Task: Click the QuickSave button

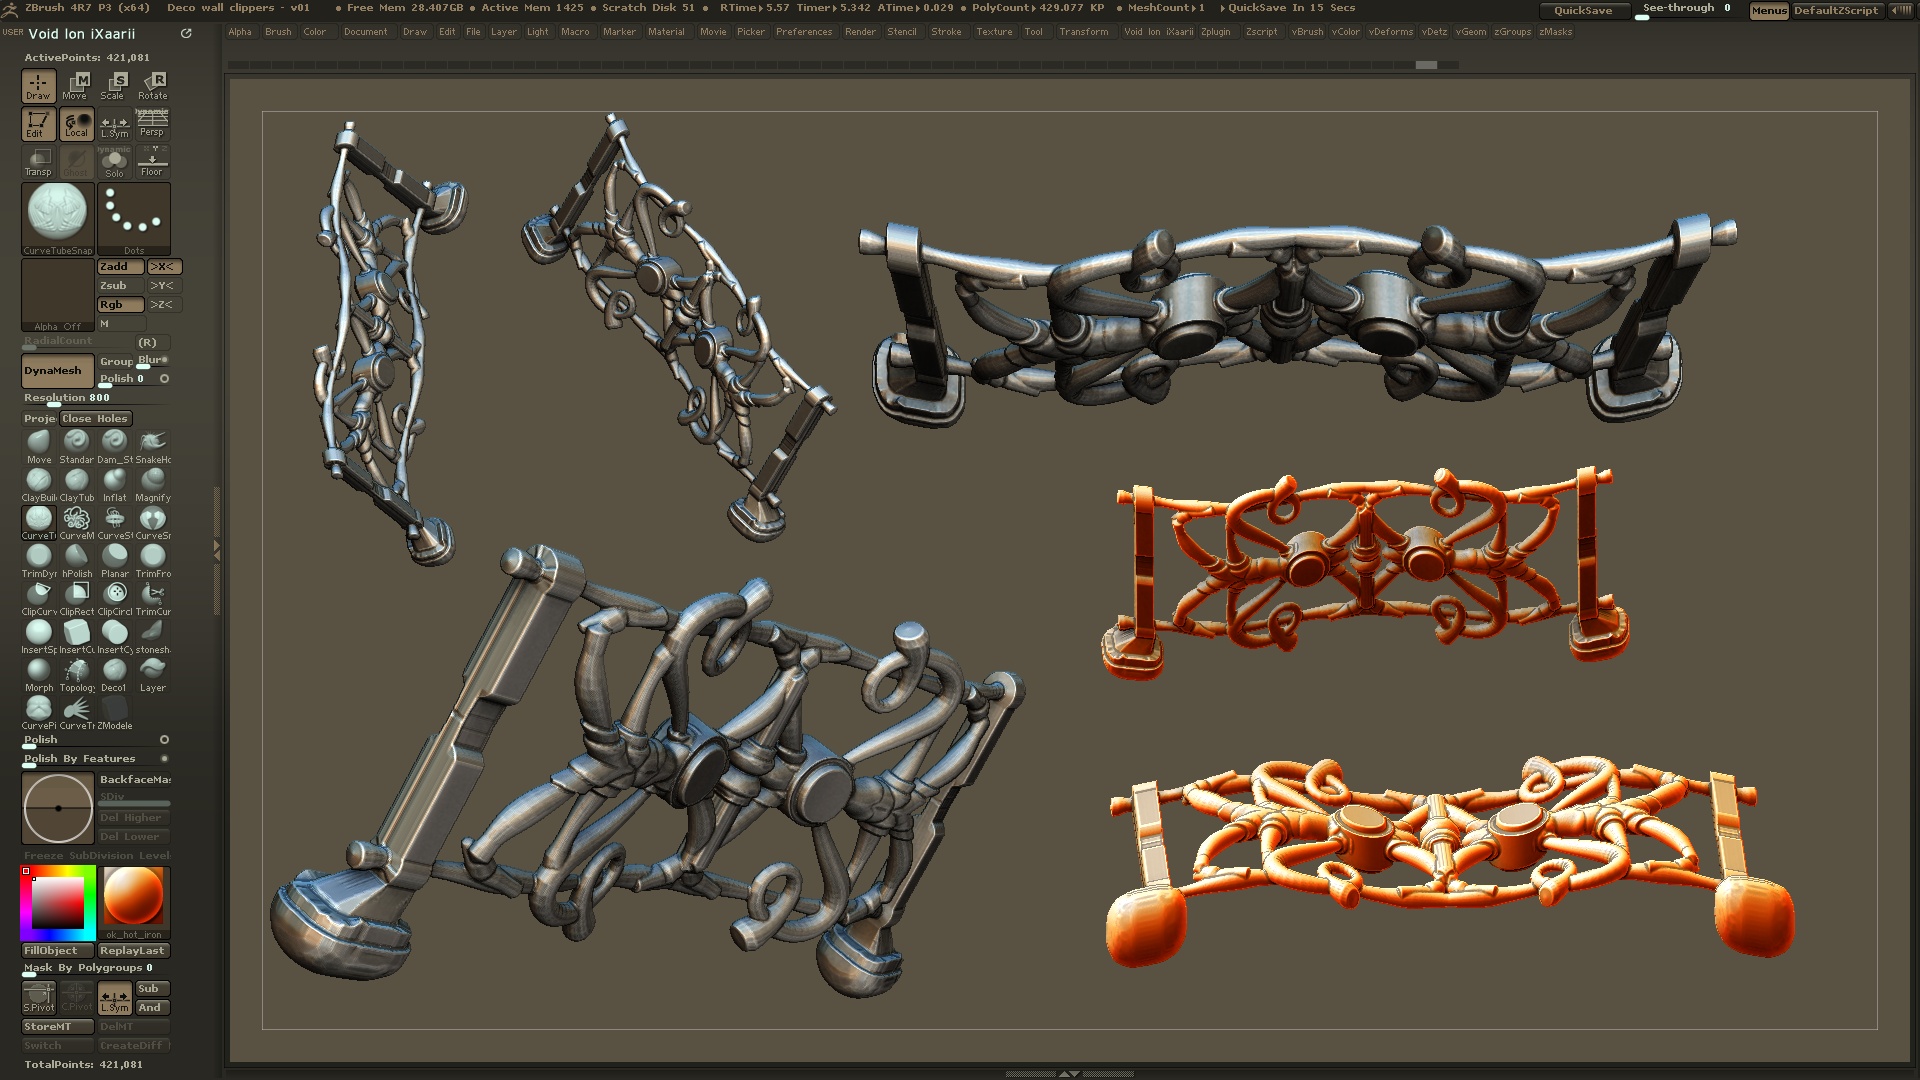Action: point(1586,10)
